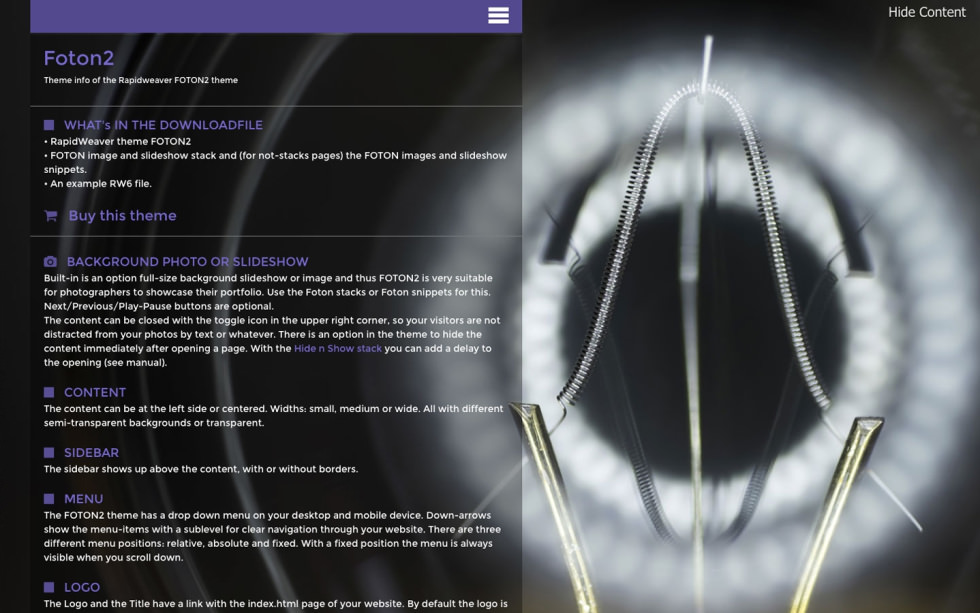Click the square icon beside LOGO
980x613 pixels.
tap(49, 587)
